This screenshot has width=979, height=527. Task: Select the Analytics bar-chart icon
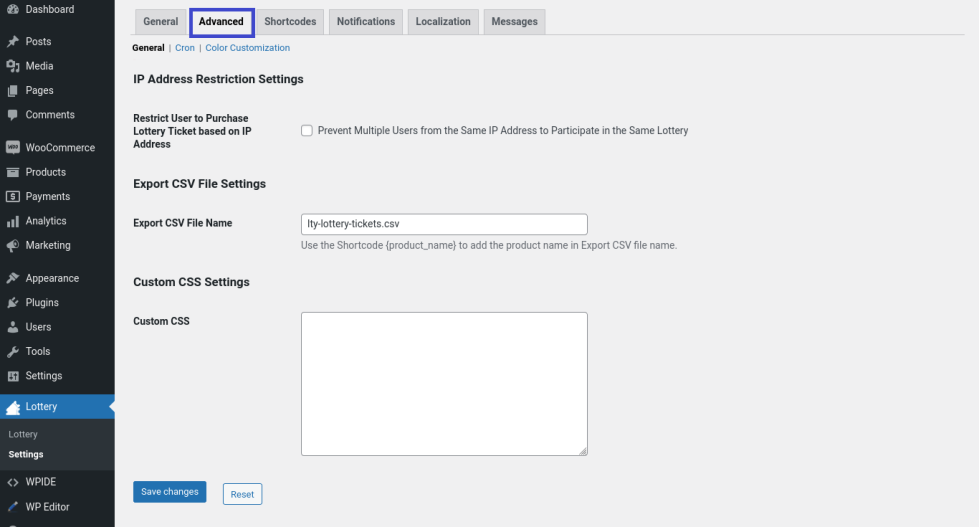pyautogui.click(x=13, y=221)
